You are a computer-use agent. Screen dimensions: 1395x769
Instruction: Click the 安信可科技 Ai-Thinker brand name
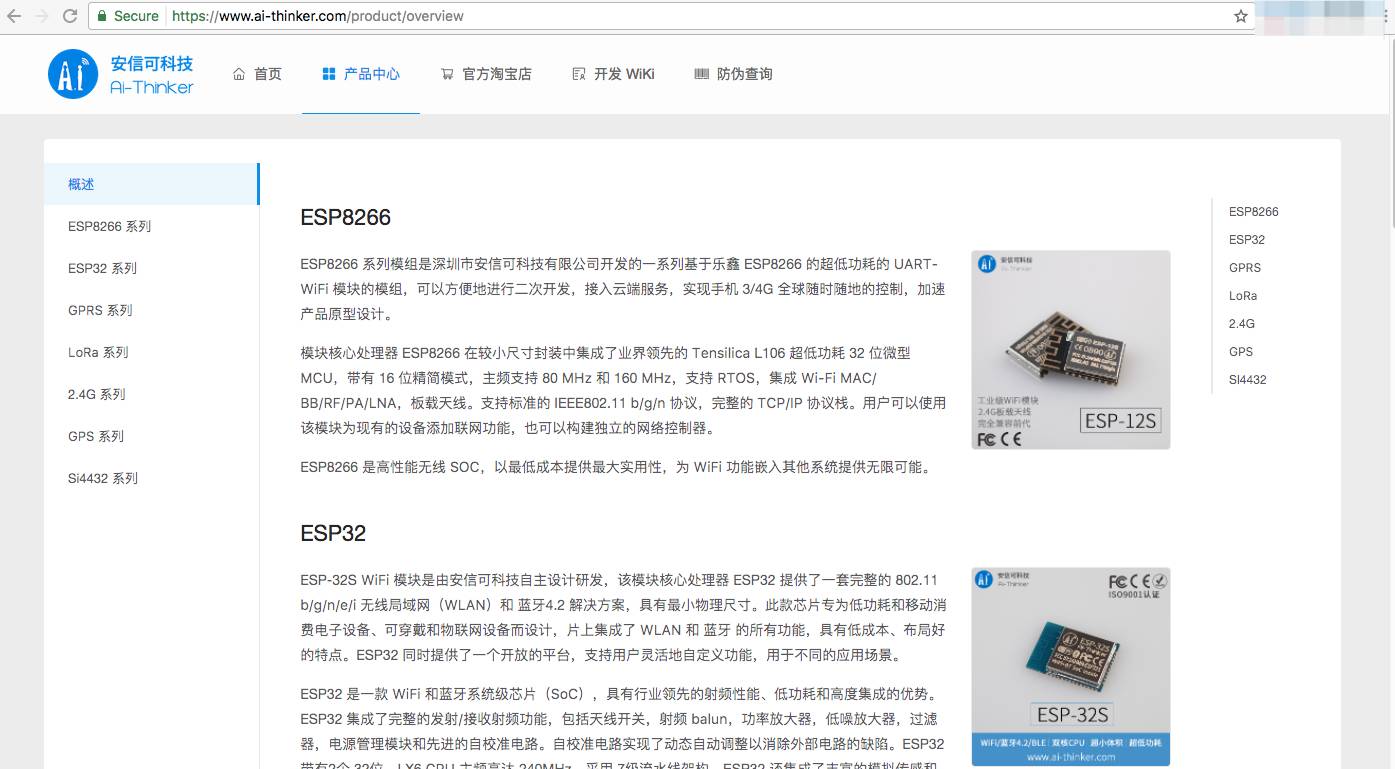pos(152,75)
